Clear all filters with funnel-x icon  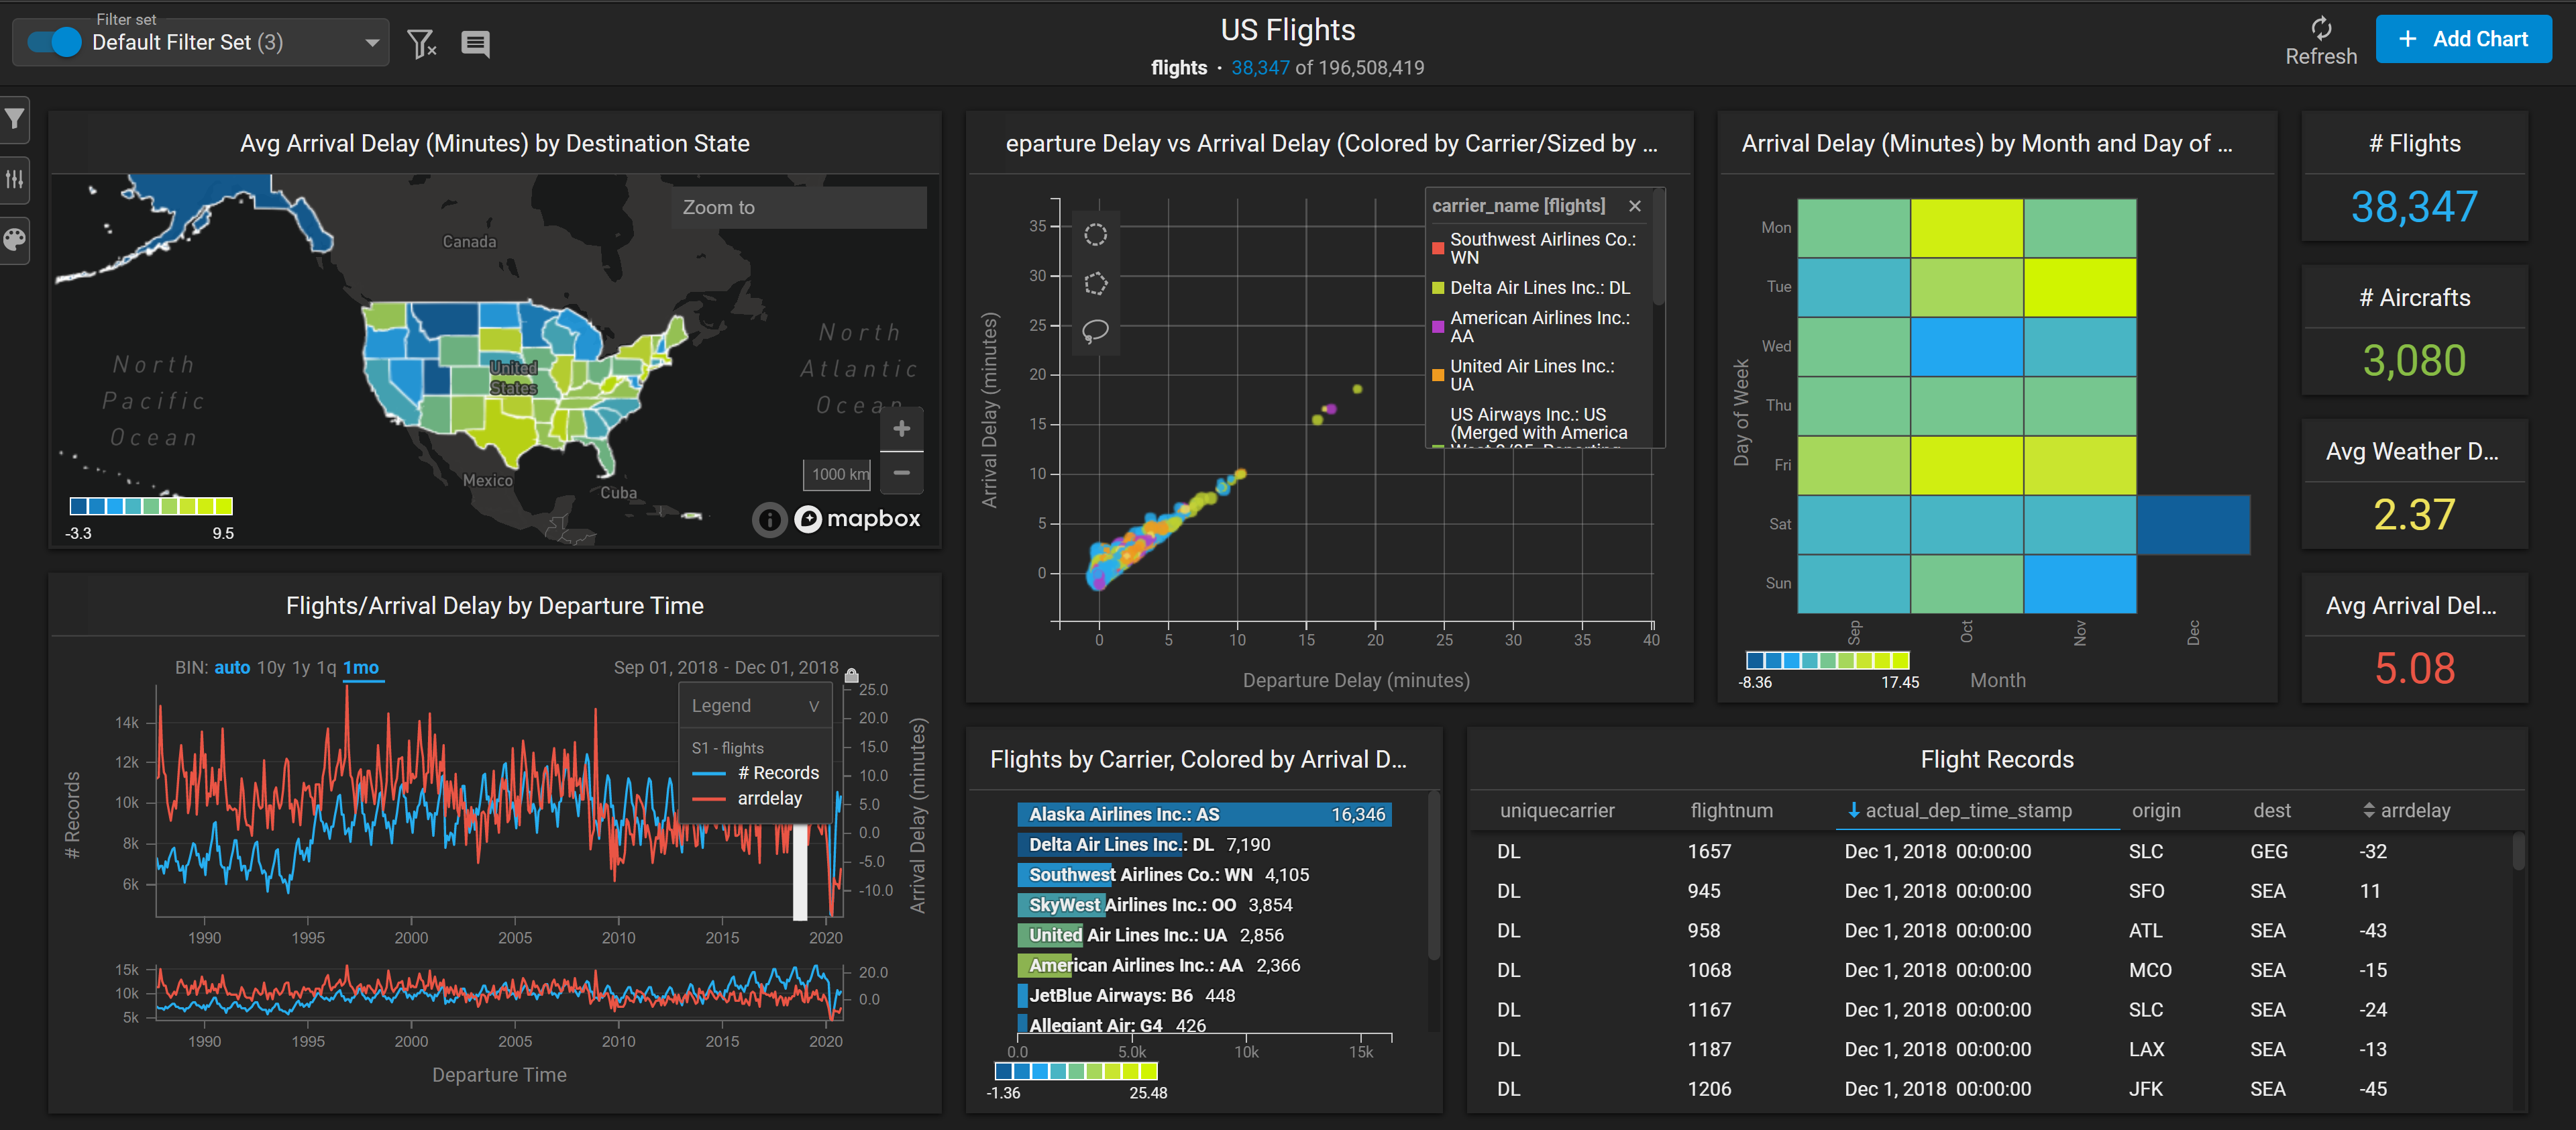422,43
